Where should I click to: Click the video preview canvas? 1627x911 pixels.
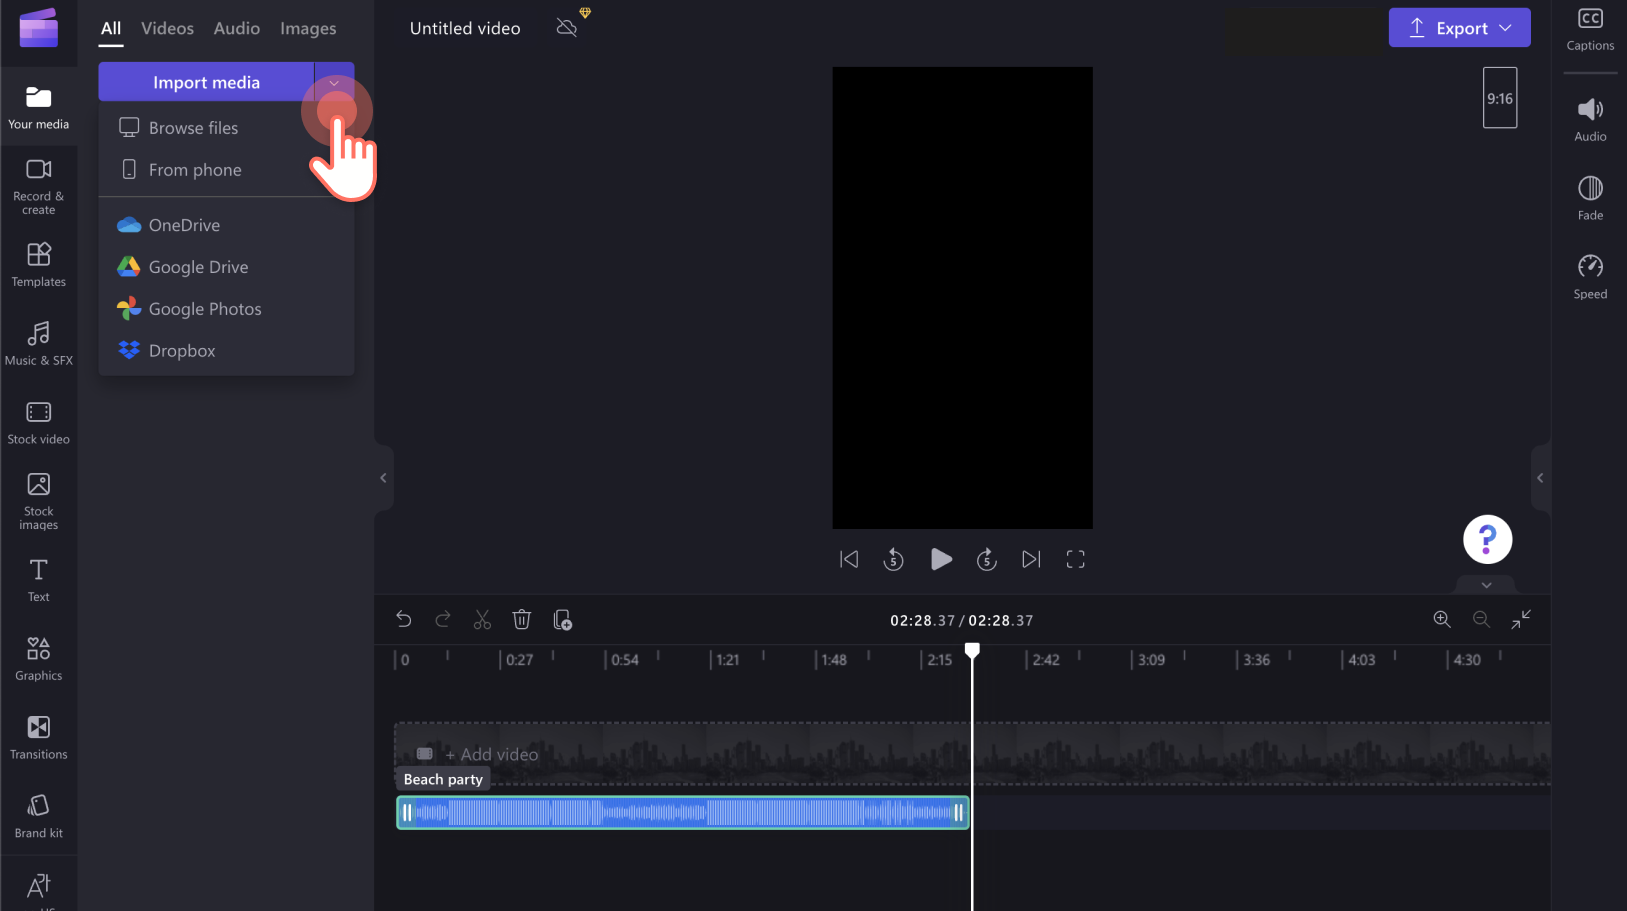tap(962, 298)
